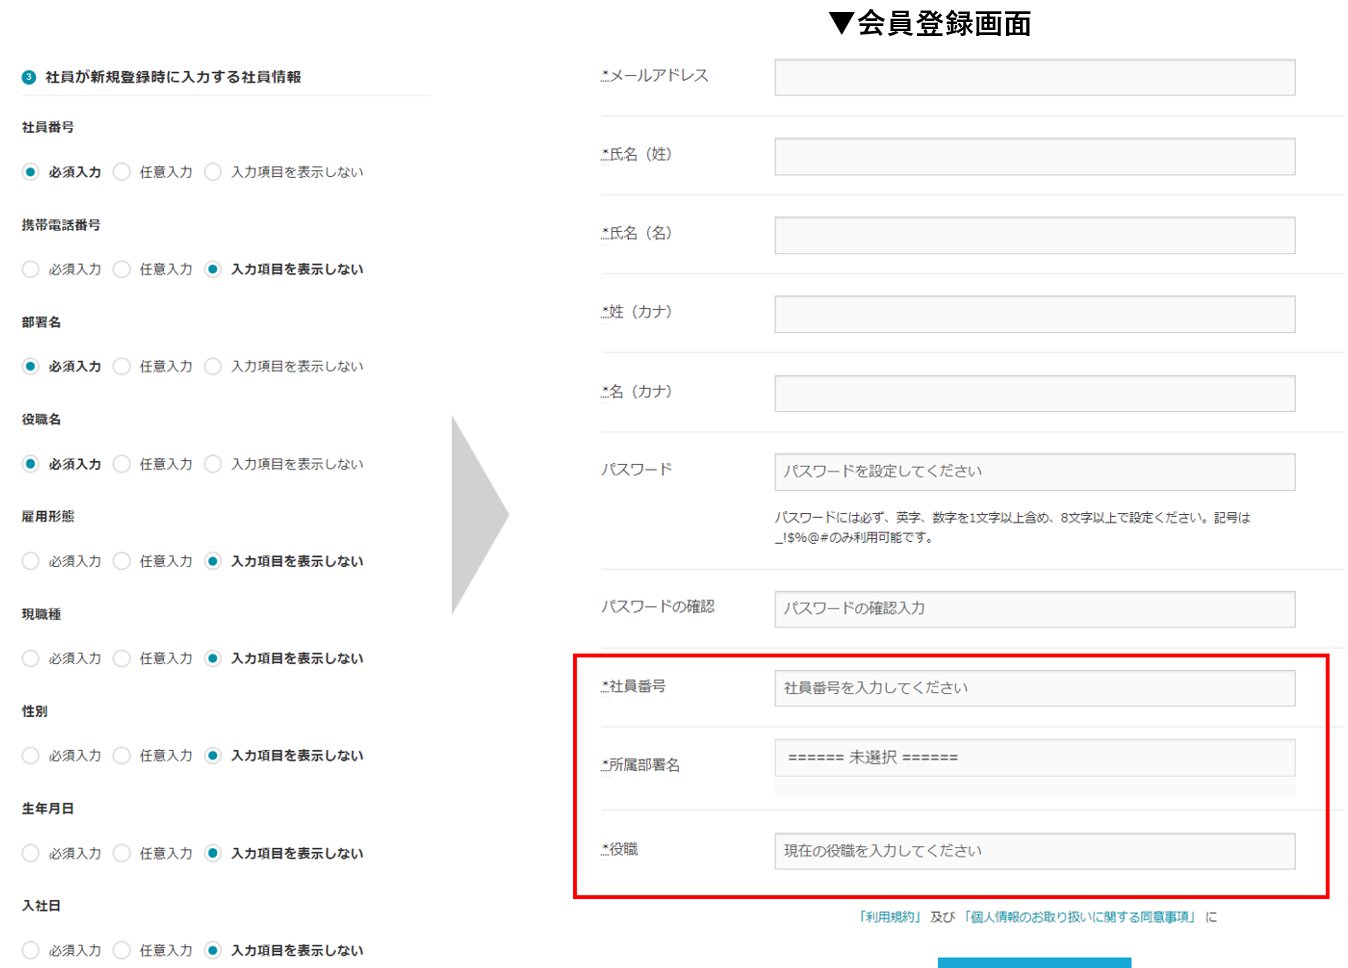Select 任意入力 for 役職名
The height and width of the screenshot is (968, 1348).
click(122, 464)
